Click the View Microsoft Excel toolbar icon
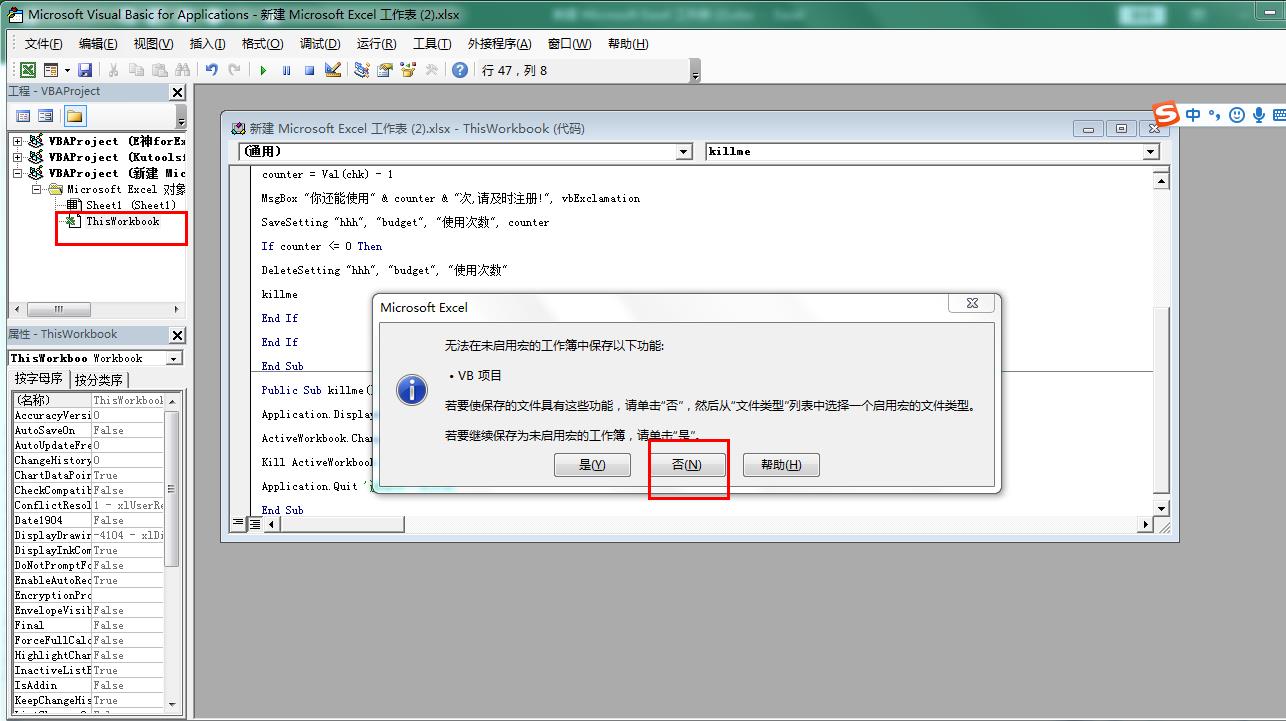The height and width of the screenshot is (721, 1286). point(28,70)
